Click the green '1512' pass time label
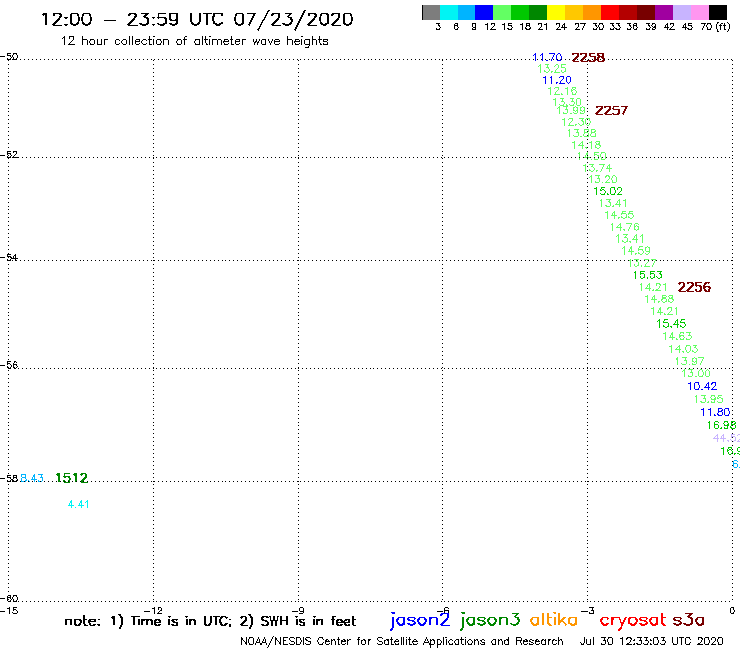740x650 pixels. (72, 478)
